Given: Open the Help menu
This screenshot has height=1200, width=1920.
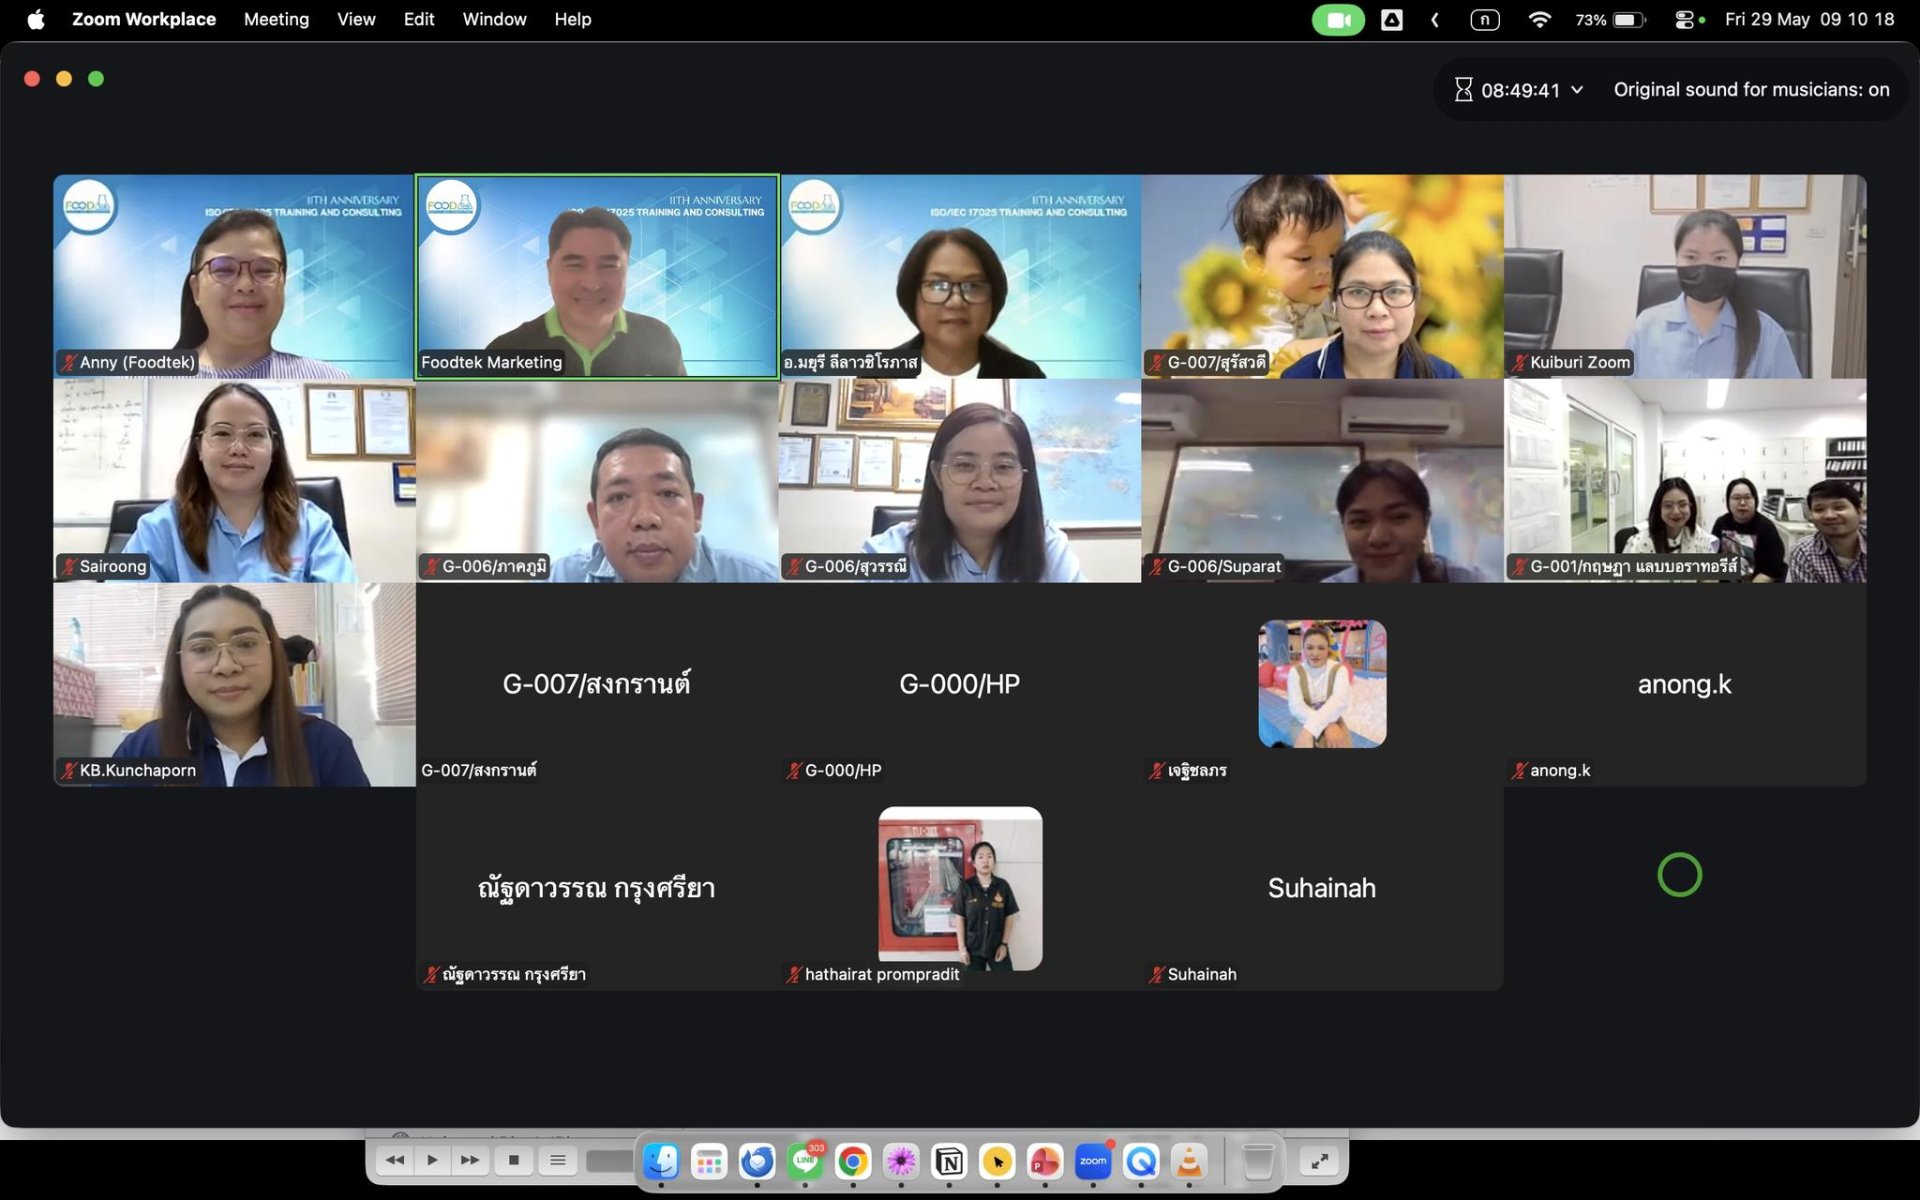Looking at the screenshot, I should (x=573, y=19).
